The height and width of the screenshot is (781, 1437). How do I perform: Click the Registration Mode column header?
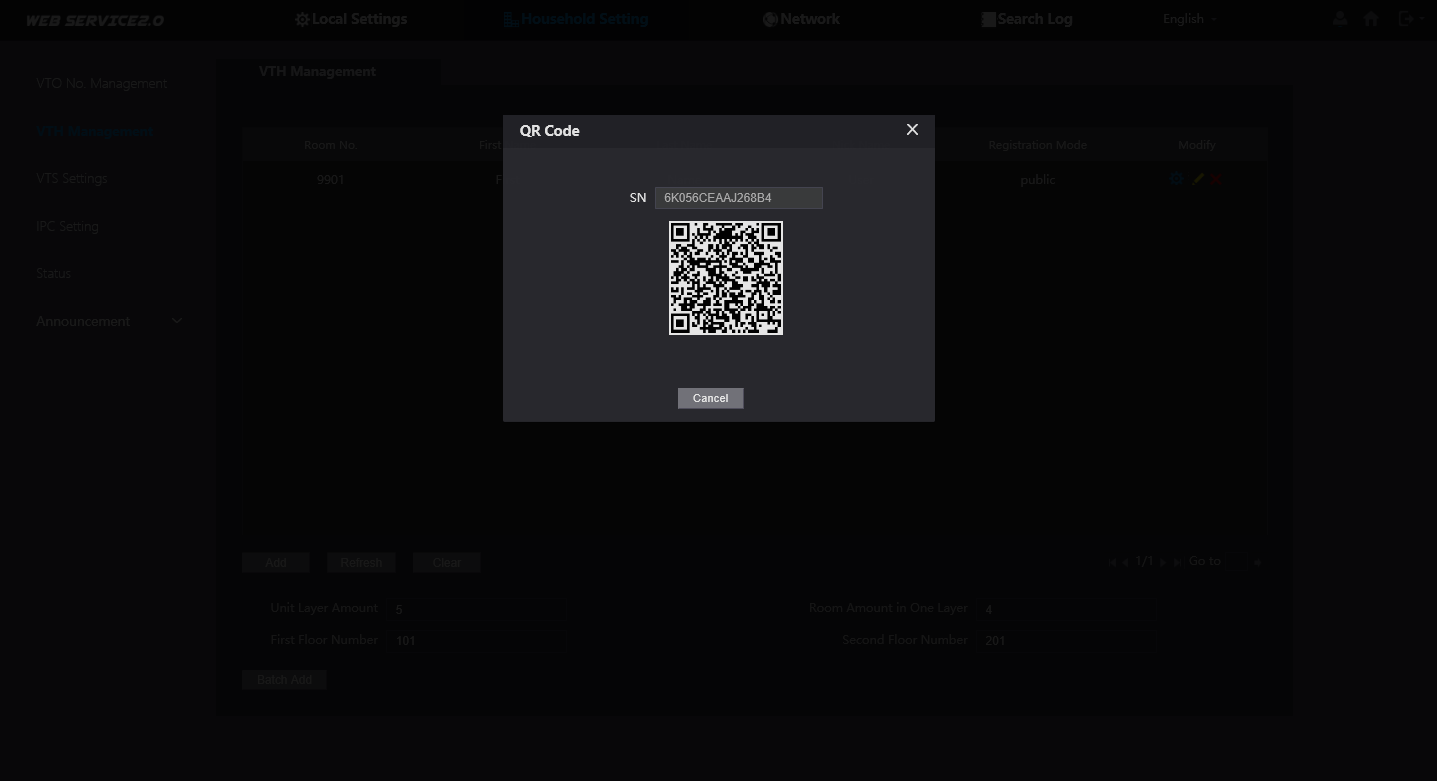tap(1037, 145)
